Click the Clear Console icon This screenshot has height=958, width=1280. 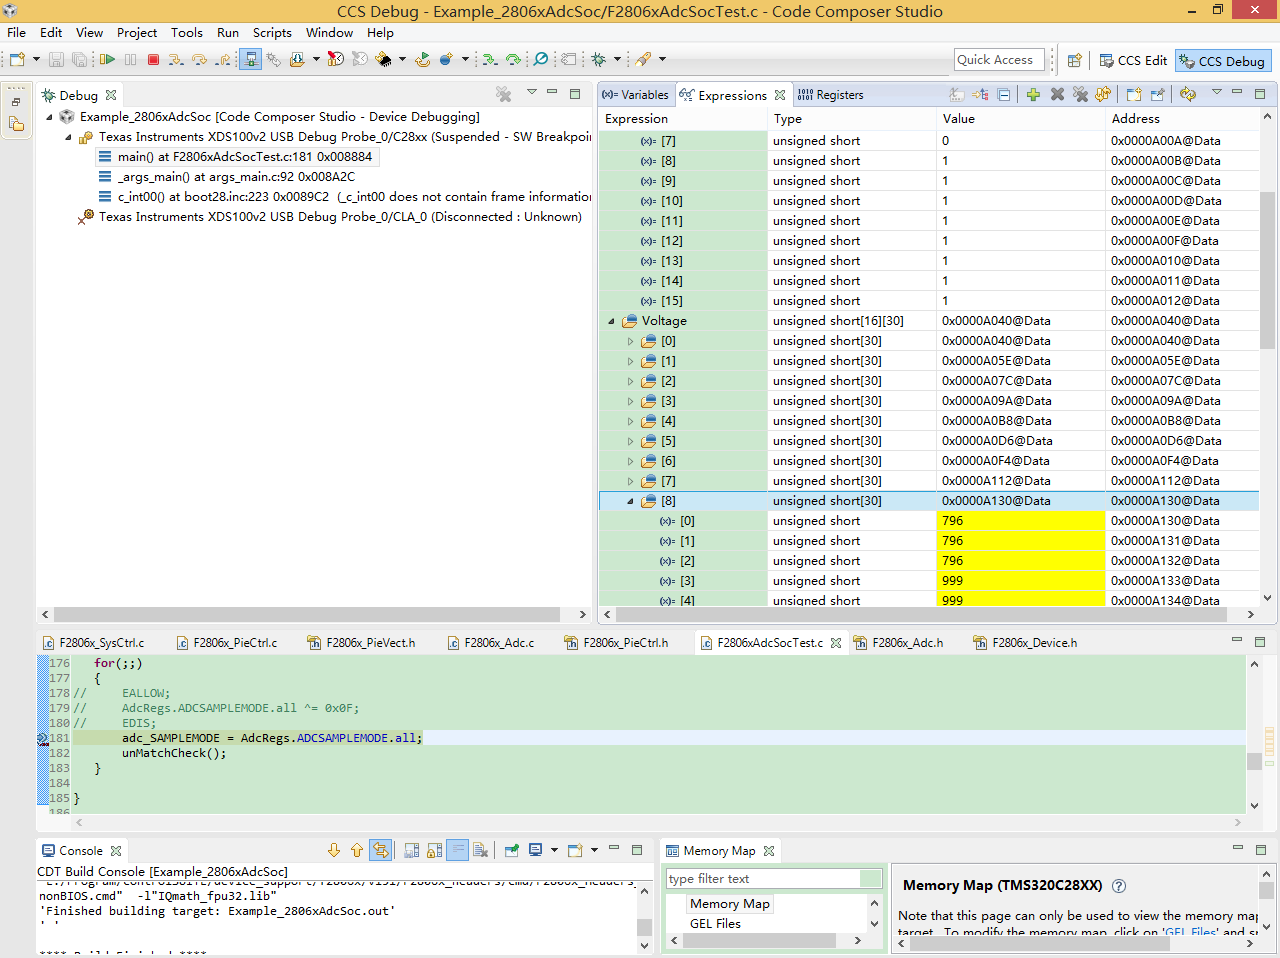tap(481, 851)
